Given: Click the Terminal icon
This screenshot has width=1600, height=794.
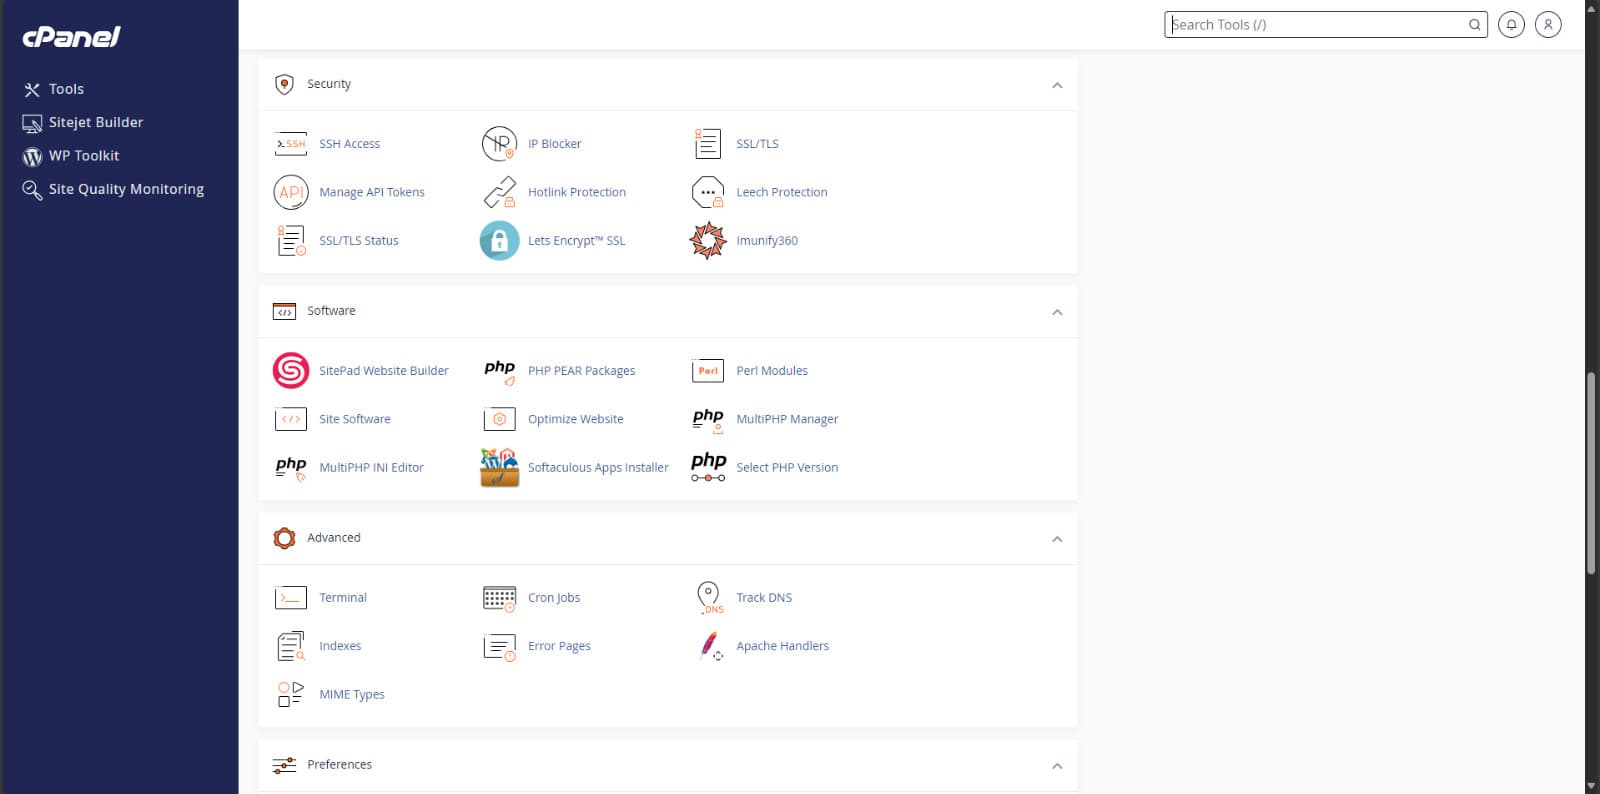Looking at the screenshot, I should [291, 598].
